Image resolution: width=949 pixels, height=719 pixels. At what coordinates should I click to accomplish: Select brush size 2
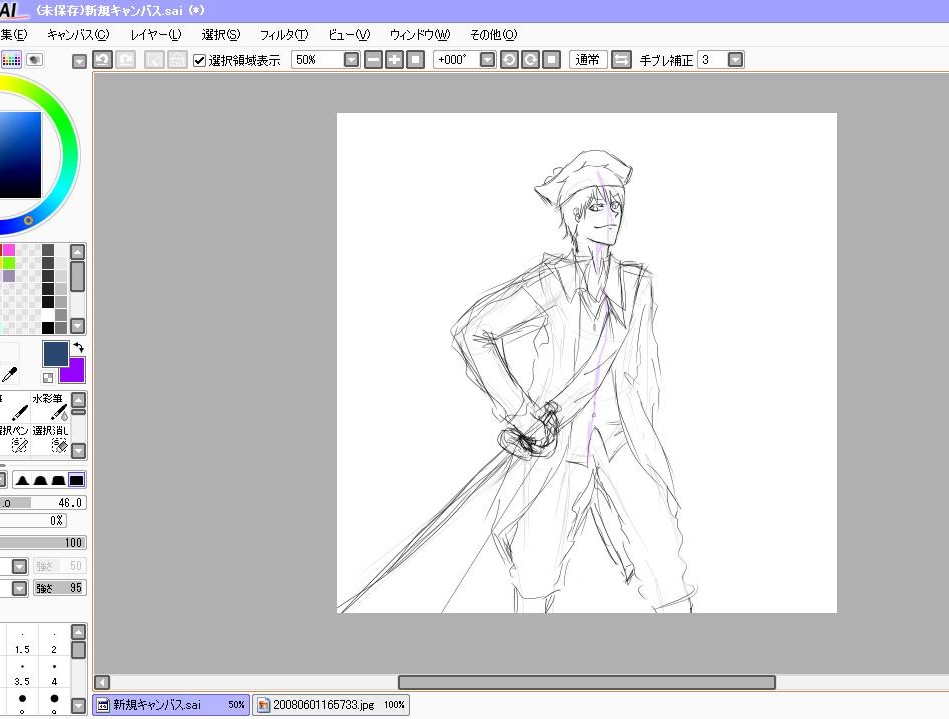(54, 642)
